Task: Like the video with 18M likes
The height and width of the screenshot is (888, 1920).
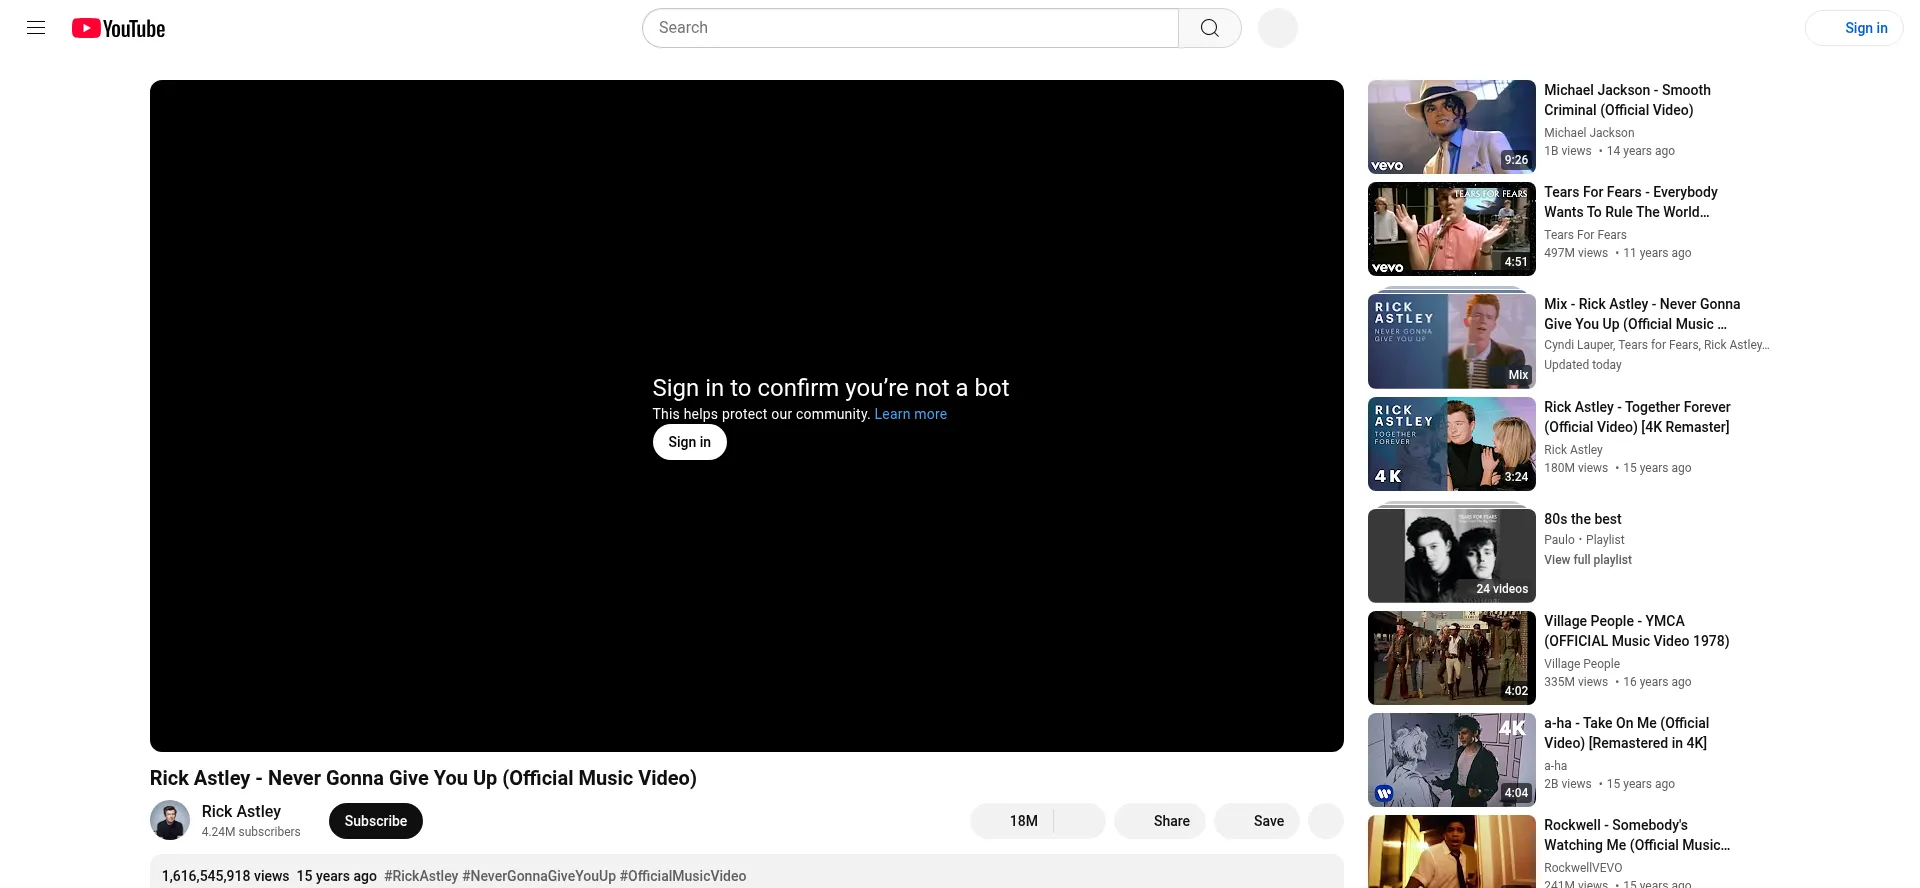Action: point(1011,821)
